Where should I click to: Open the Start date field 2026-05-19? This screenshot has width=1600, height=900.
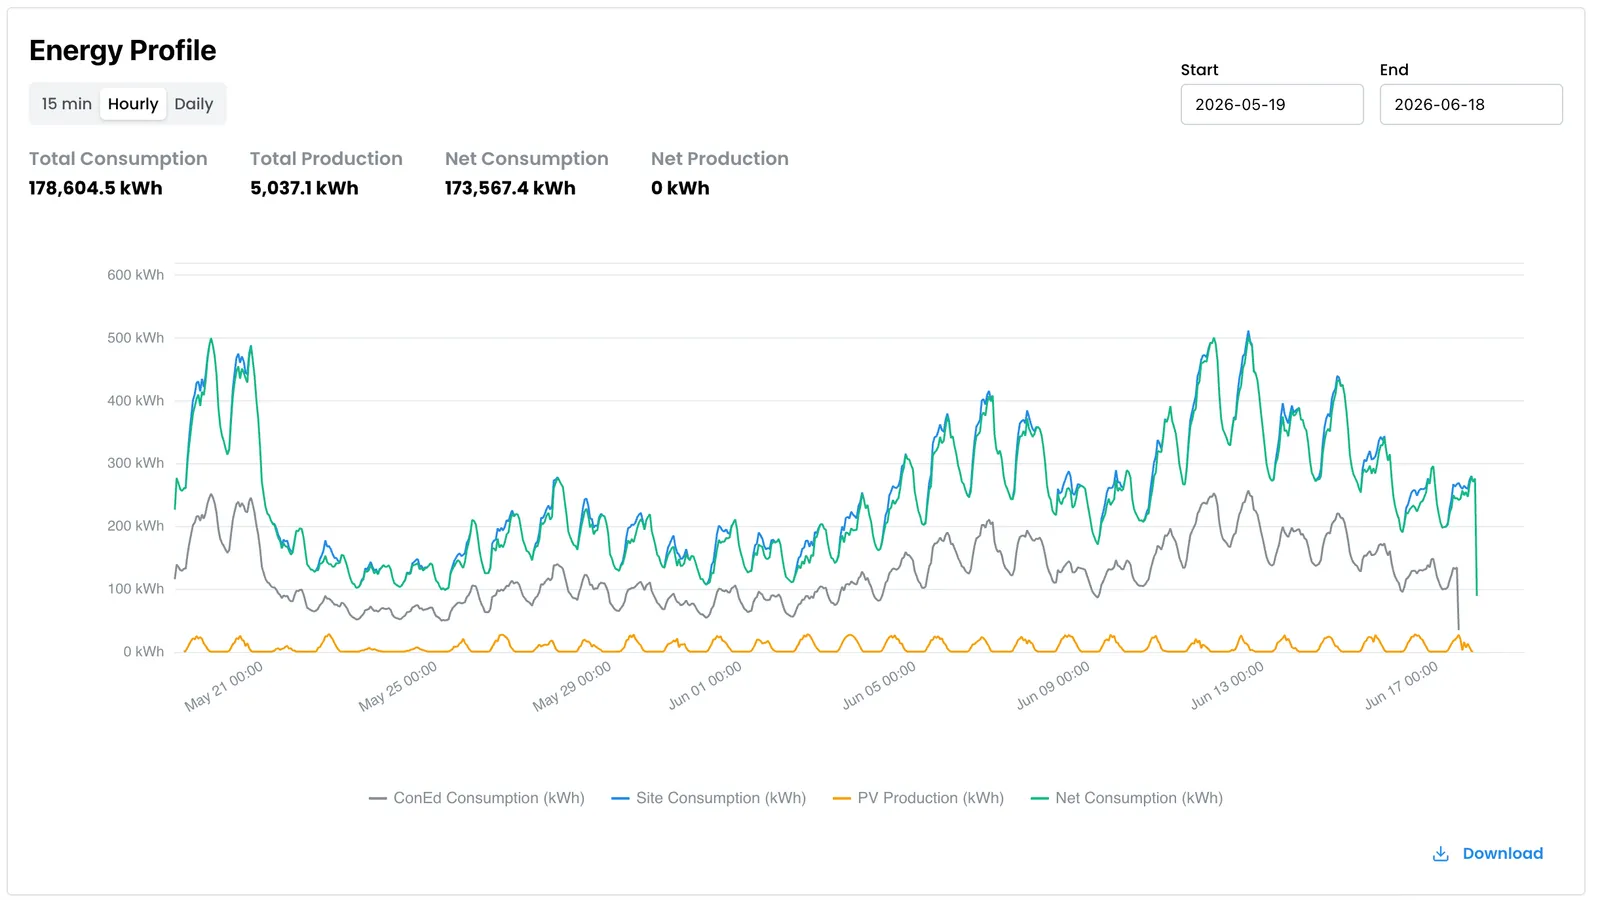coord(1272,104)
